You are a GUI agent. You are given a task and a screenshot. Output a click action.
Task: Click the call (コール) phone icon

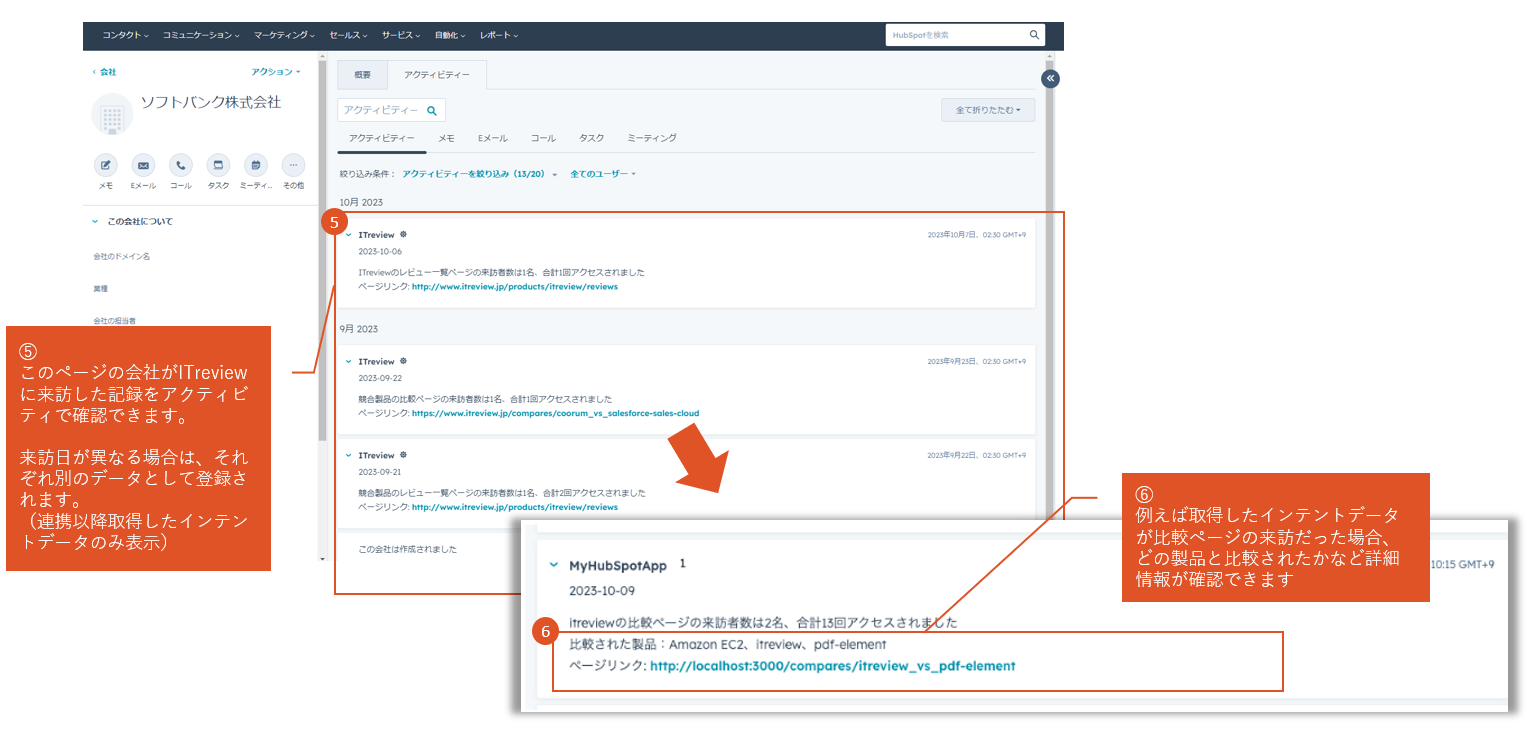pyautogui.click(x=181, y=166)
